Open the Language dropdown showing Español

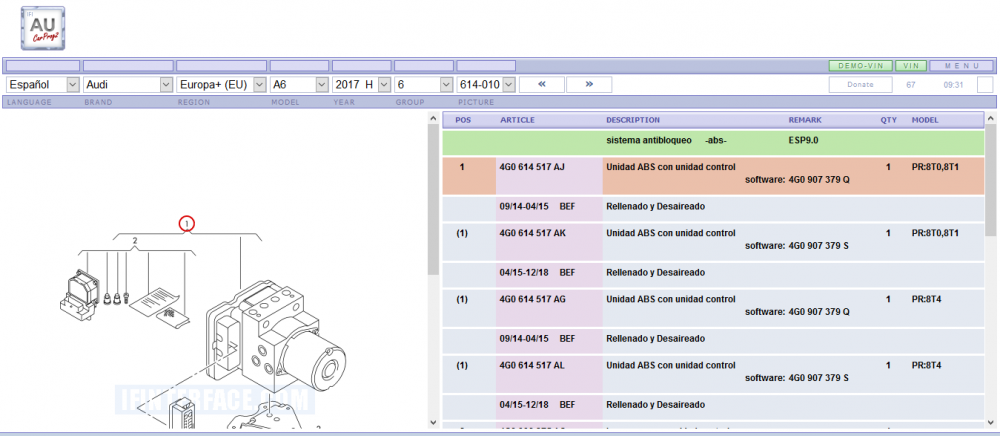pyautogui.click(x=43, y=84)
